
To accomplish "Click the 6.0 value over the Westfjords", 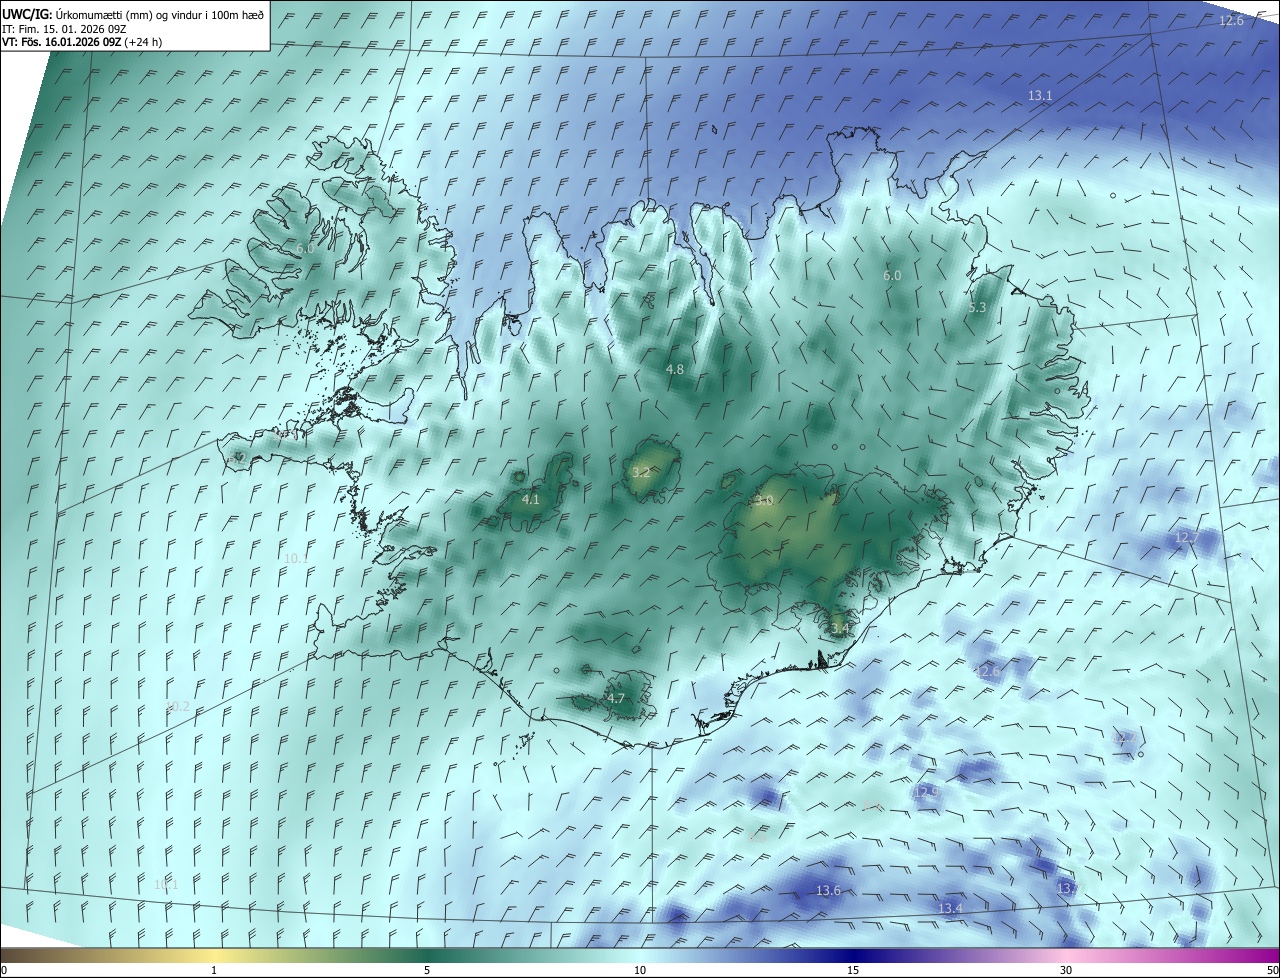I will point(305,248).
